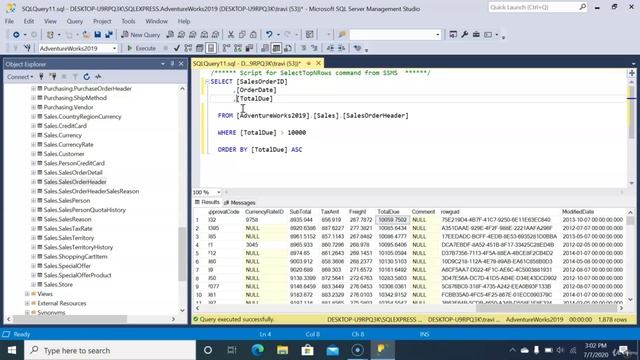Viewport: 640px width, 360px height.
Task: Switch to the Results tab
Action: 207,202
